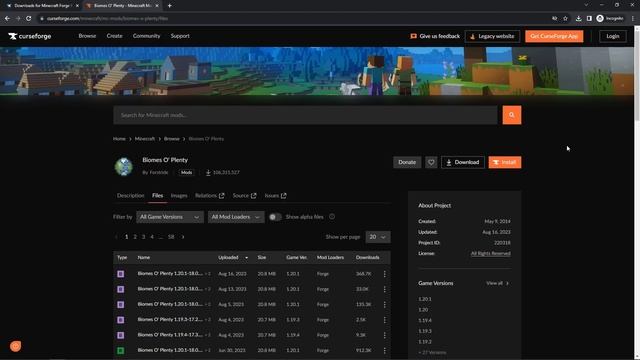640x360 pixels.
Task: Open Issues external tab
Action: 275,196
